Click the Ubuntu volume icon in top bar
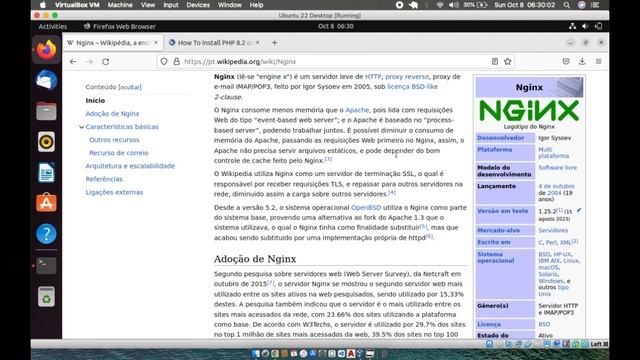Screen dimensions: 640x360 (x=585, y=26)
